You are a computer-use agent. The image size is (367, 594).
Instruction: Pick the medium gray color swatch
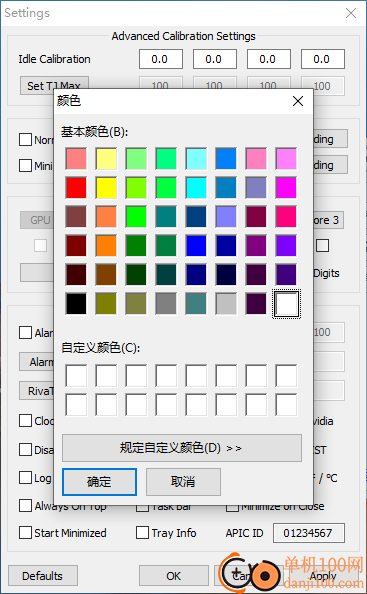(166, 303)
